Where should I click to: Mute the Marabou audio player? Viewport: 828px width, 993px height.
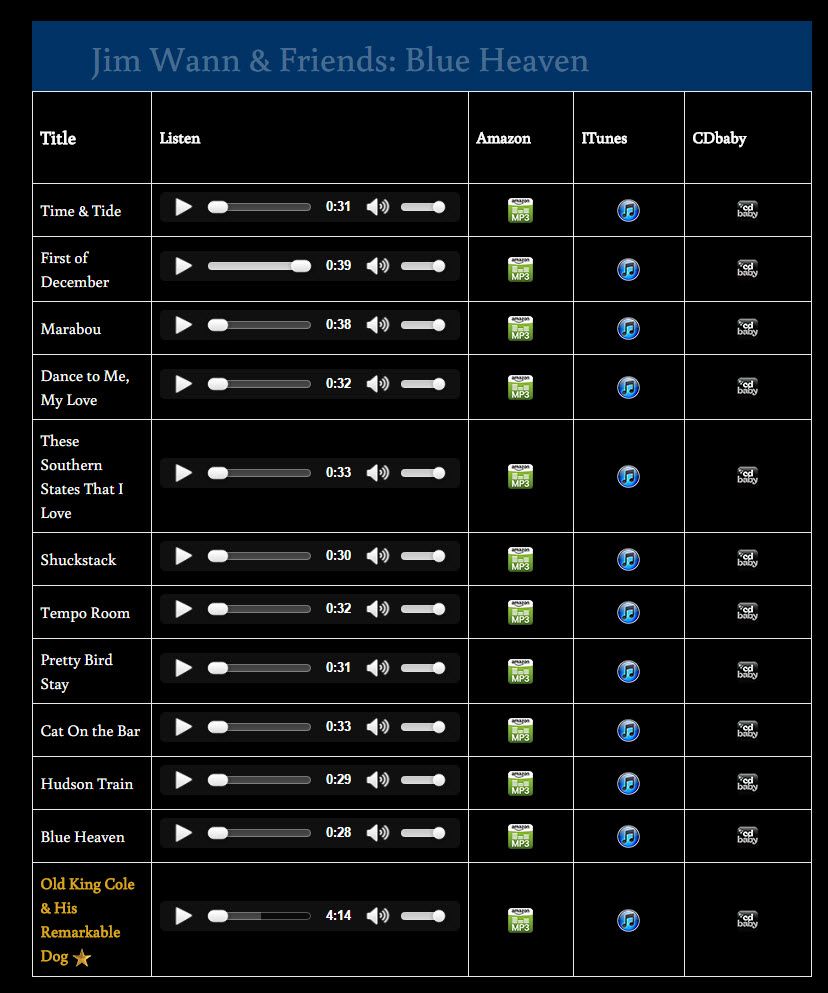[x=378, y=325]
